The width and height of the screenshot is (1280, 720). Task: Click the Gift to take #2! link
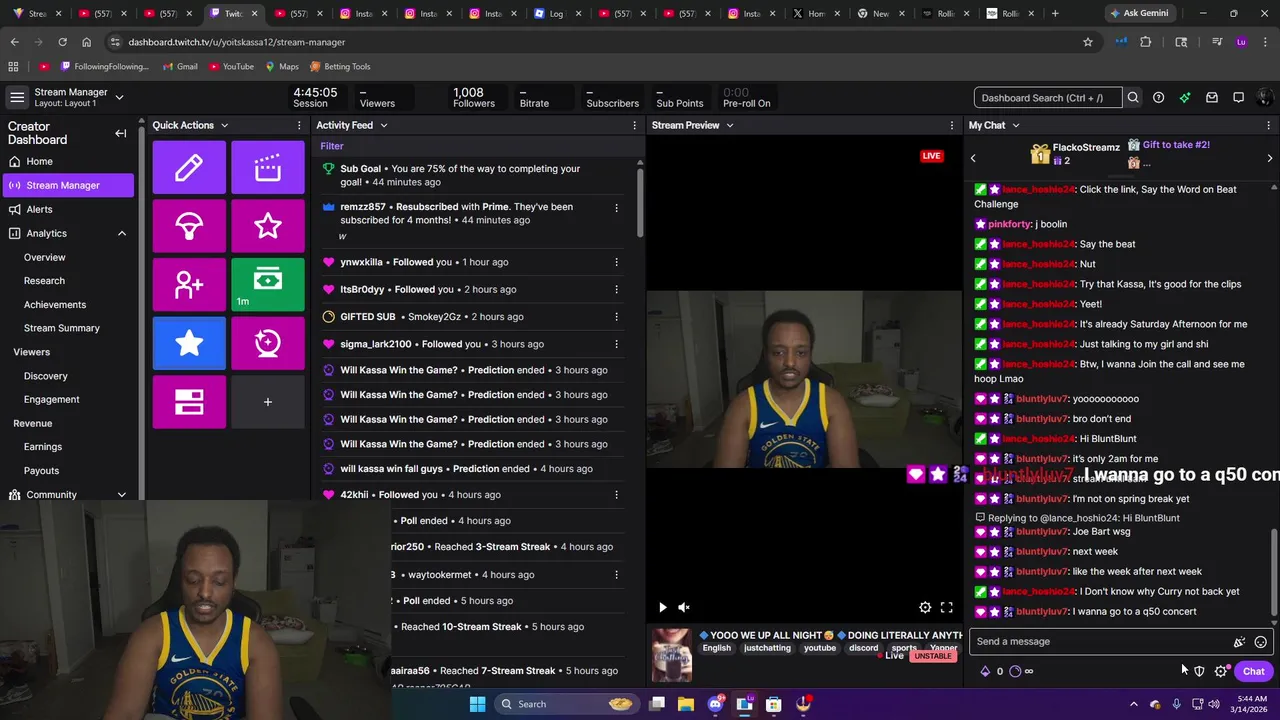pyautogui.click(x=1176, y=145)
